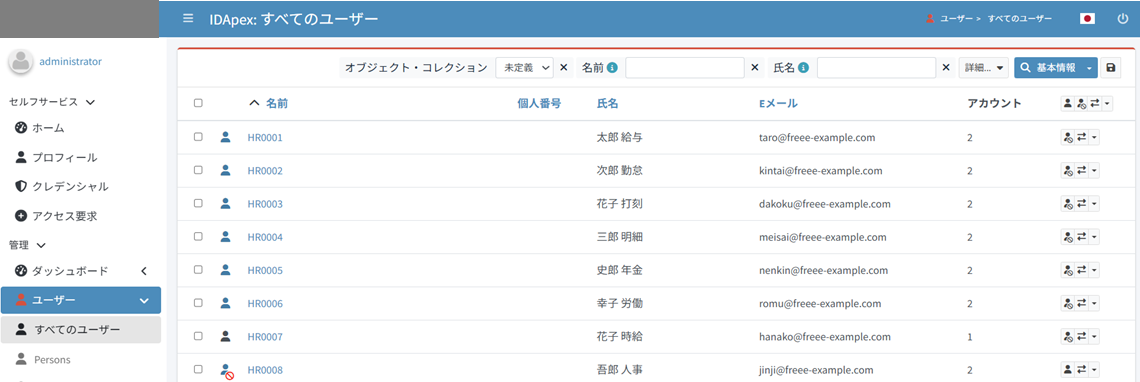This screenshot has height=382, width=1140.
Task: Click the administrator username link
Action: pos(71,62)
